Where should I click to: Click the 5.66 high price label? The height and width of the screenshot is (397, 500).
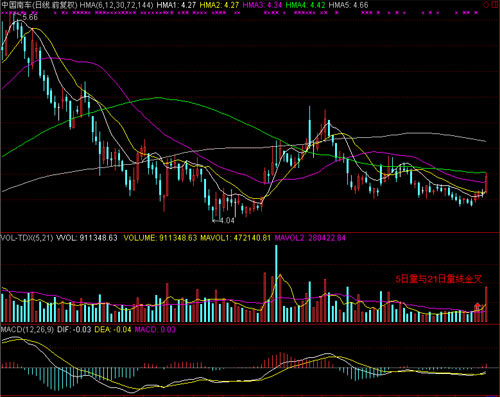coord(30,17)
